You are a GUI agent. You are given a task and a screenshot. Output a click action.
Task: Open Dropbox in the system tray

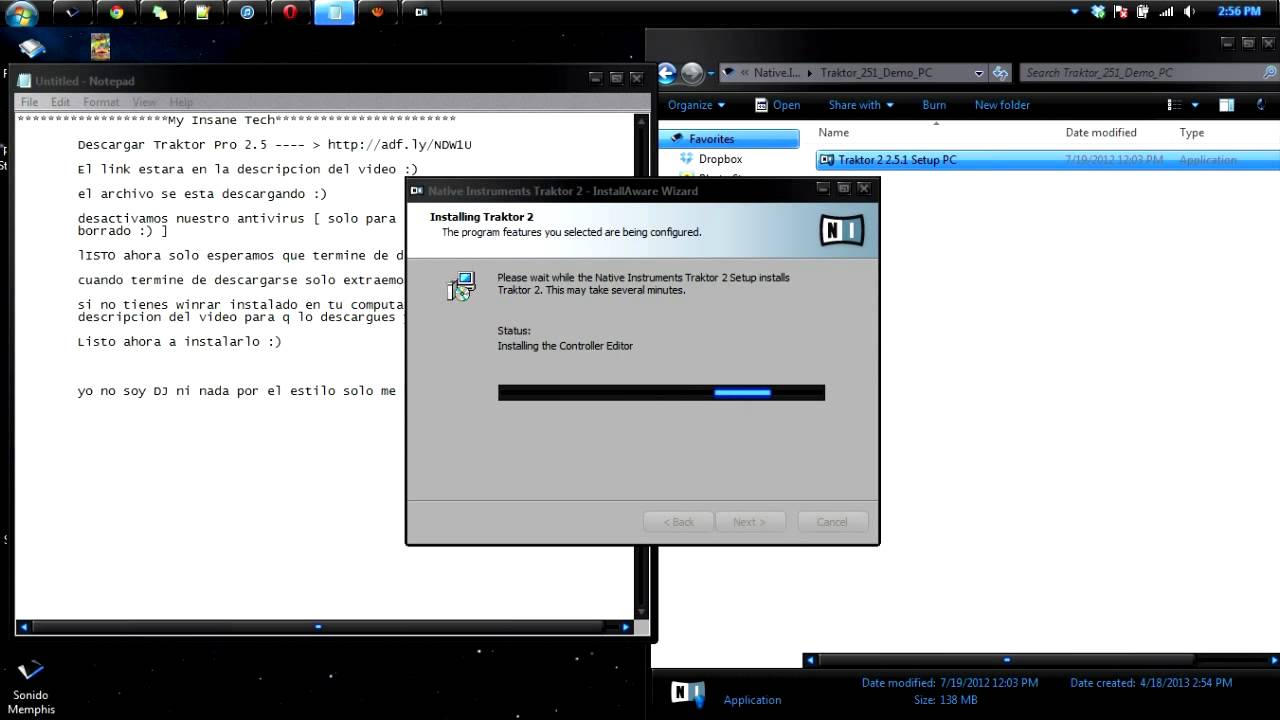[x=1099, y=12]
